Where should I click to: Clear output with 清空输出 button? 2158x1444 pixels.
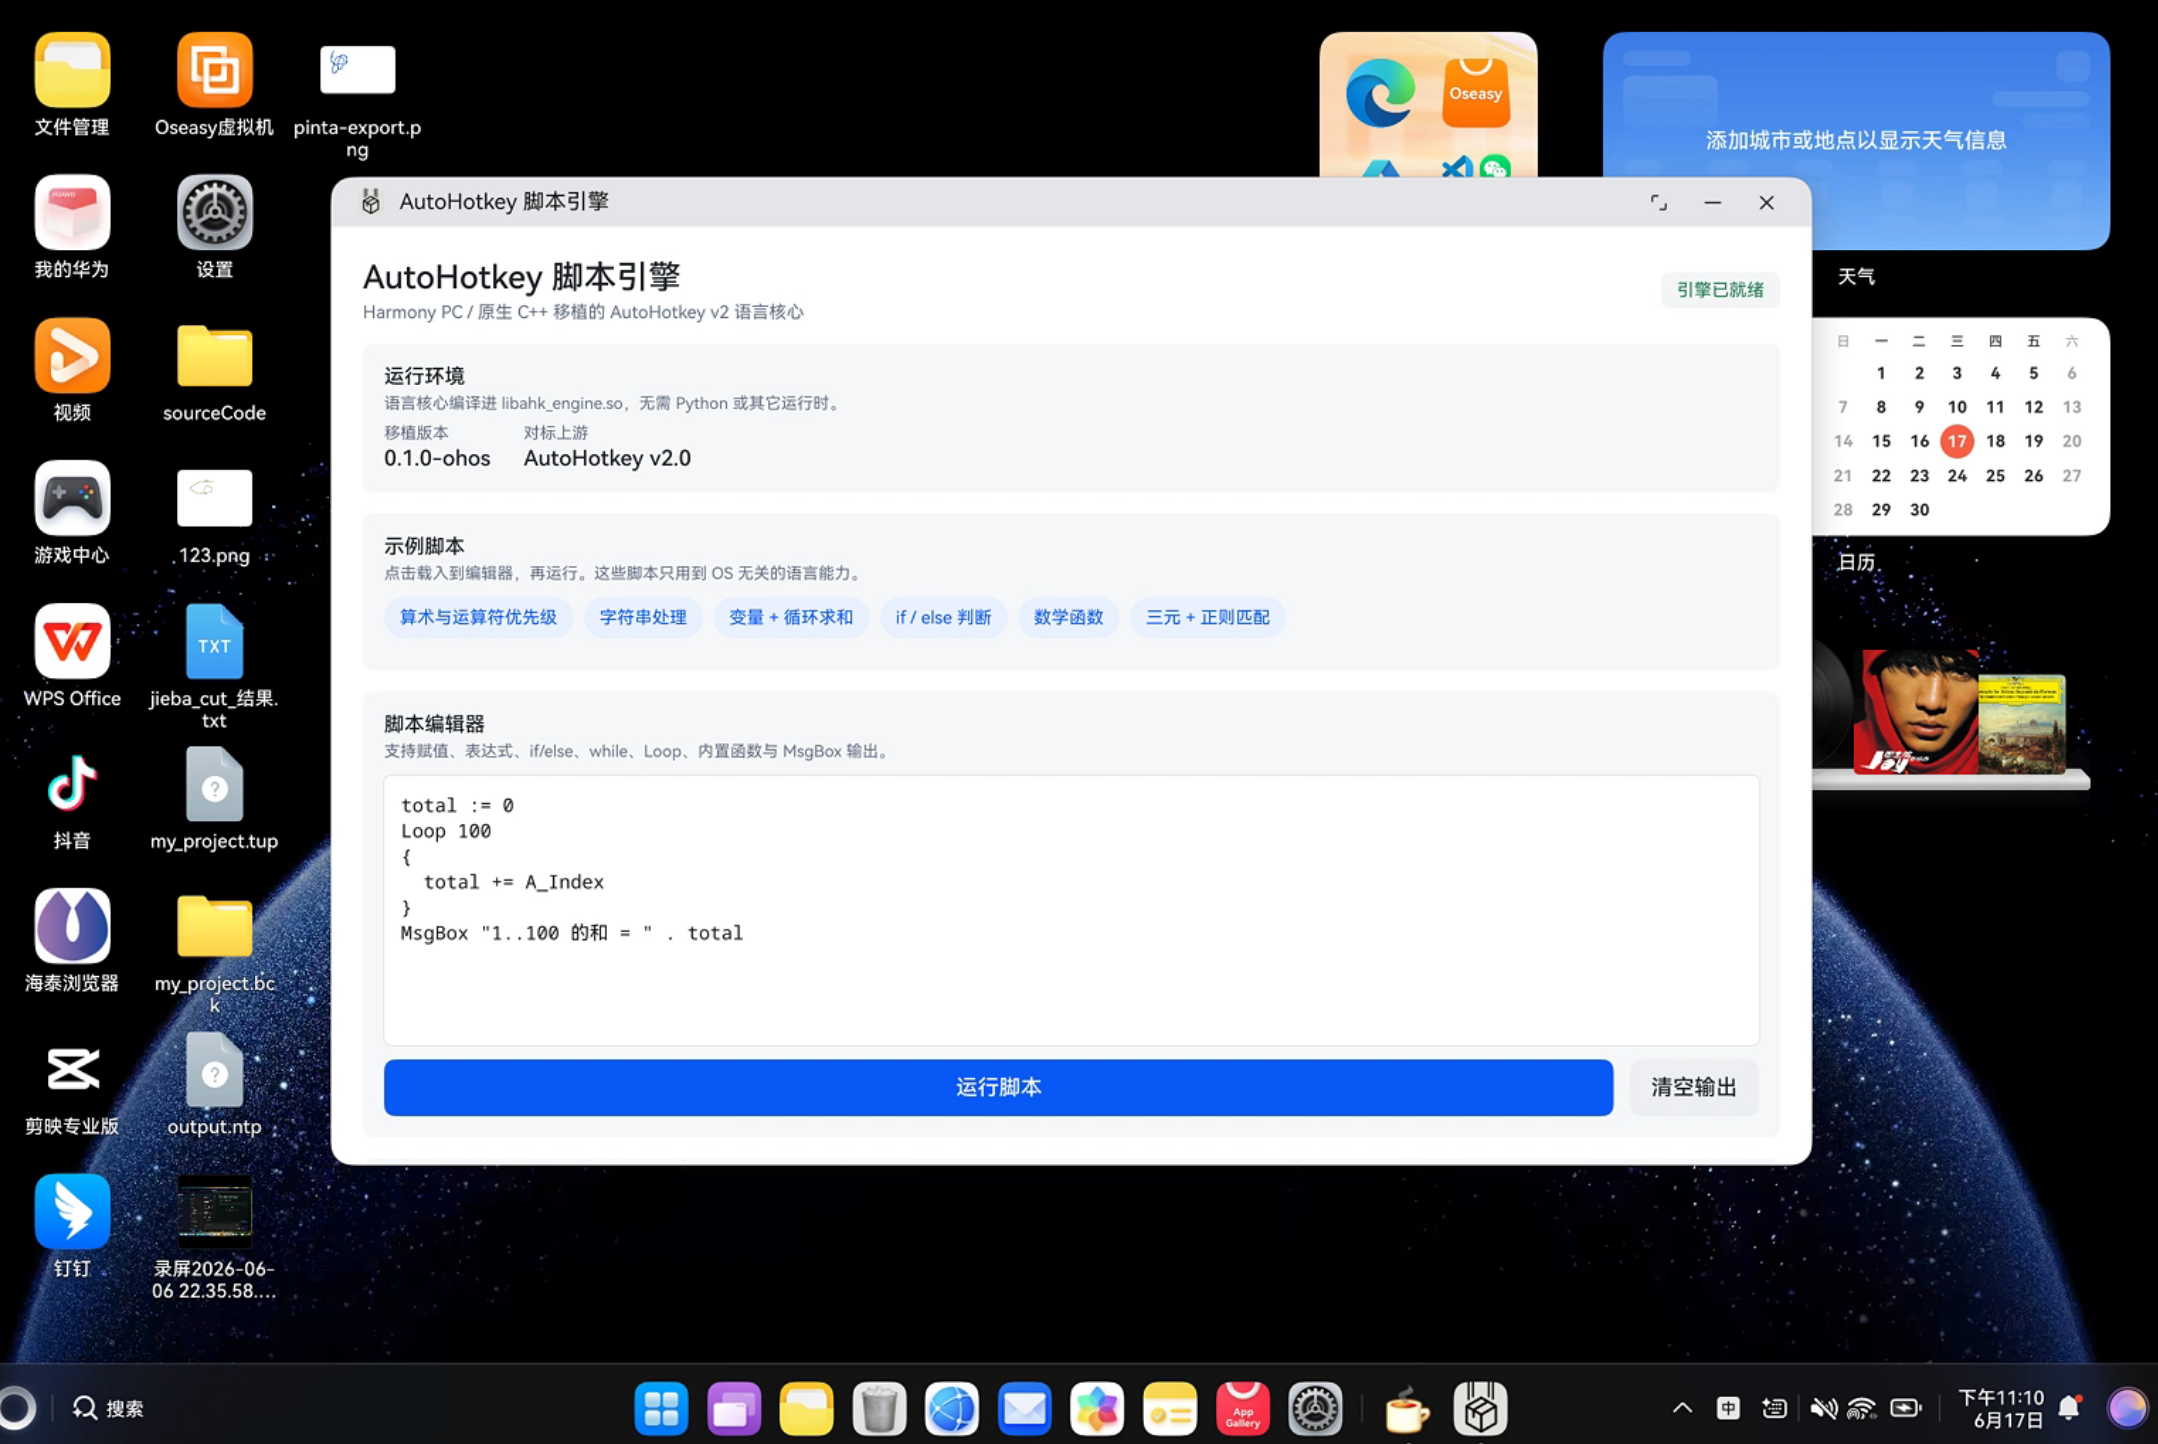pyautogui.click(x=1693, y=1087)
